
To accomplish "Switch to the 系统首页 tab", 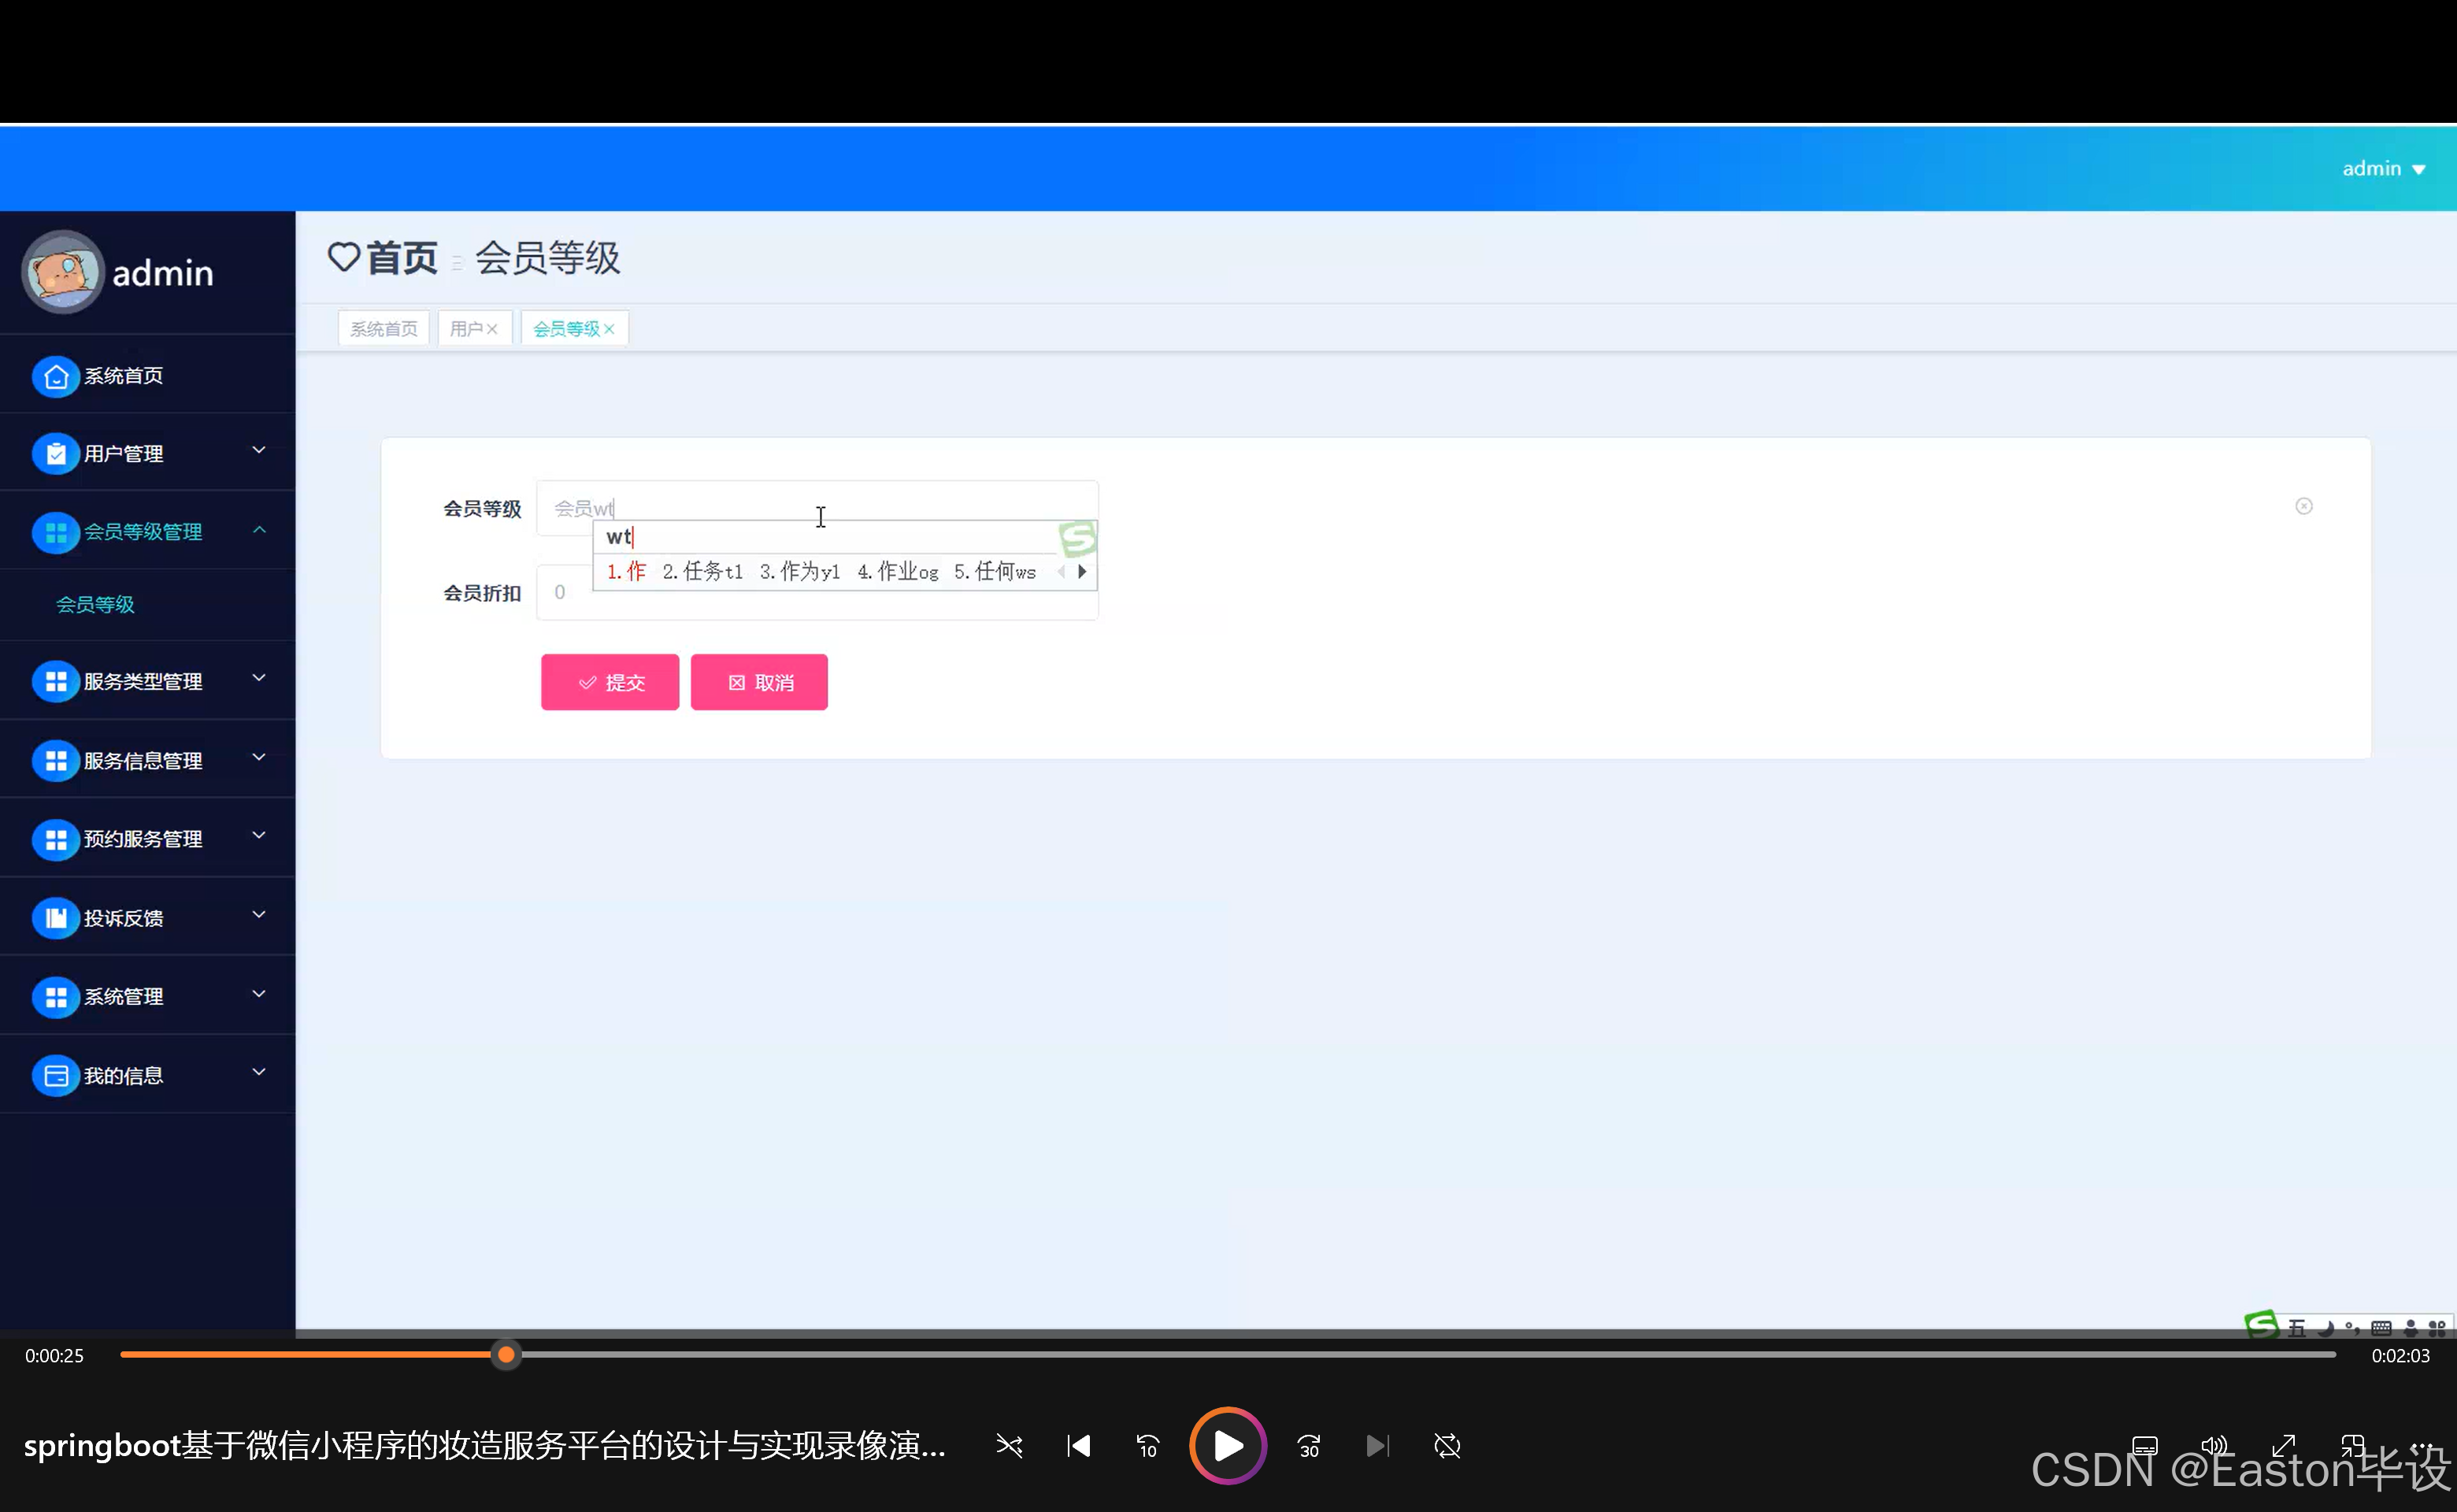I will [x=383, y=327].
